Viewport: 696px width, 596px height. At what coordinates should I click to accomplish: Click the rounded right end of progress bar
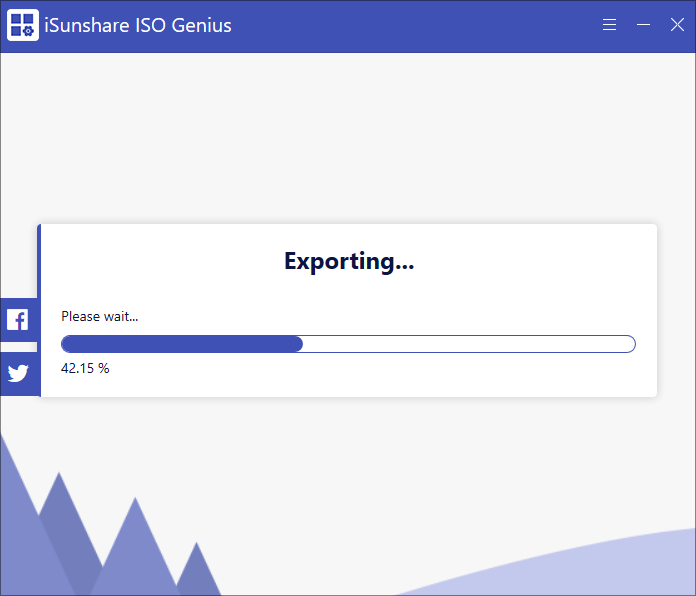[629, 344]
